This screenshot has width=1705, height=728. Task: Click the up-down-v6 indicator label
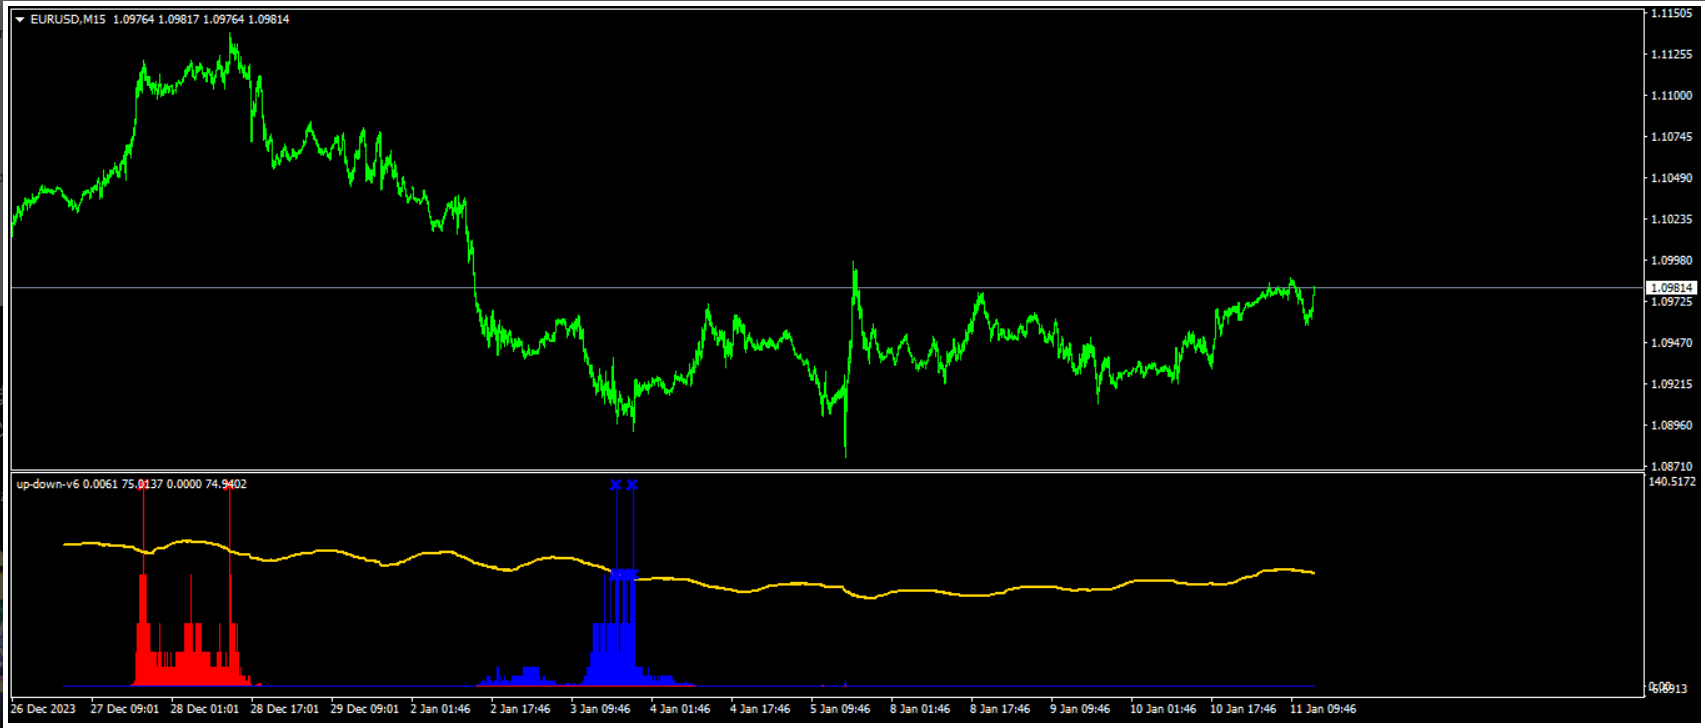tap(47, 484)
